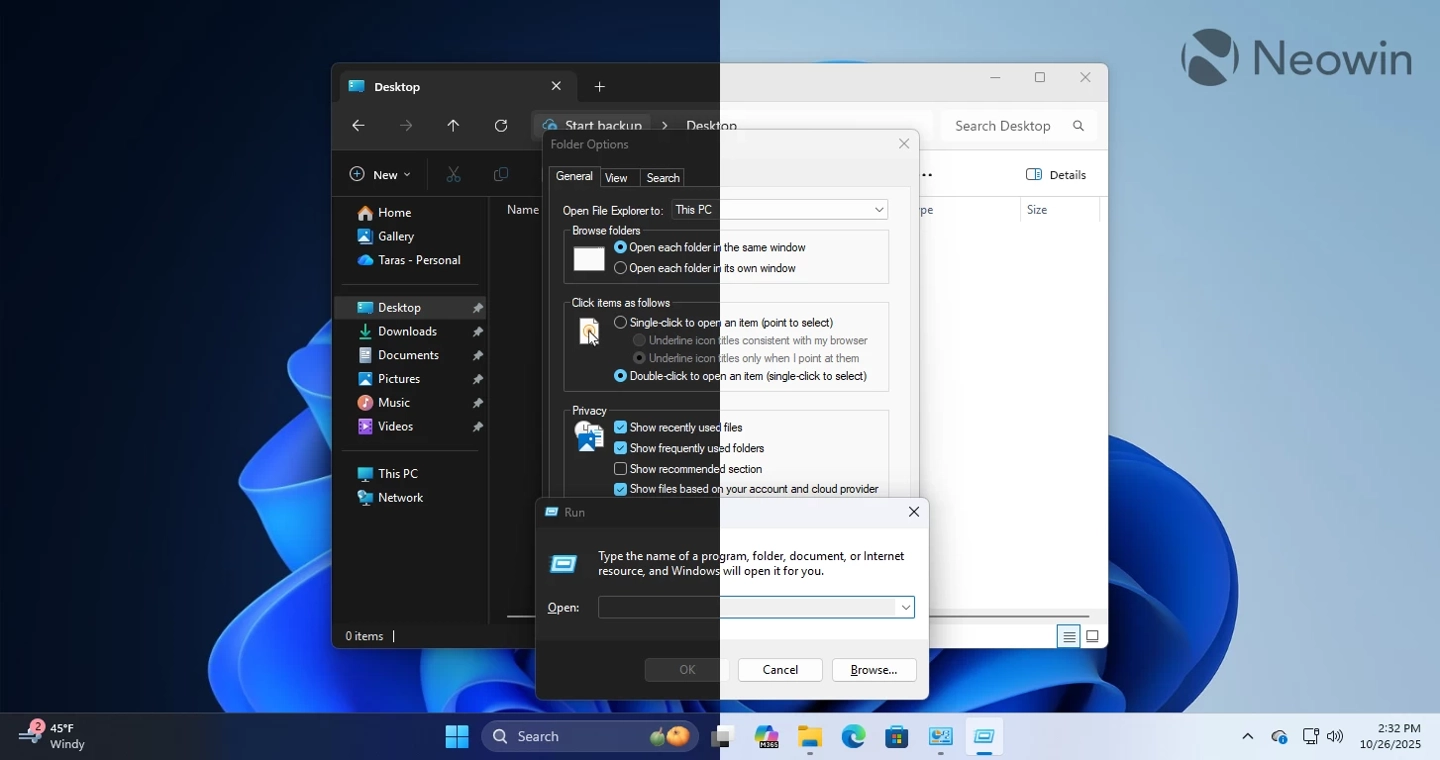This screenshot has width=1440, height=760.
Task: Enable Show recommended section
Action: [620, 468]
